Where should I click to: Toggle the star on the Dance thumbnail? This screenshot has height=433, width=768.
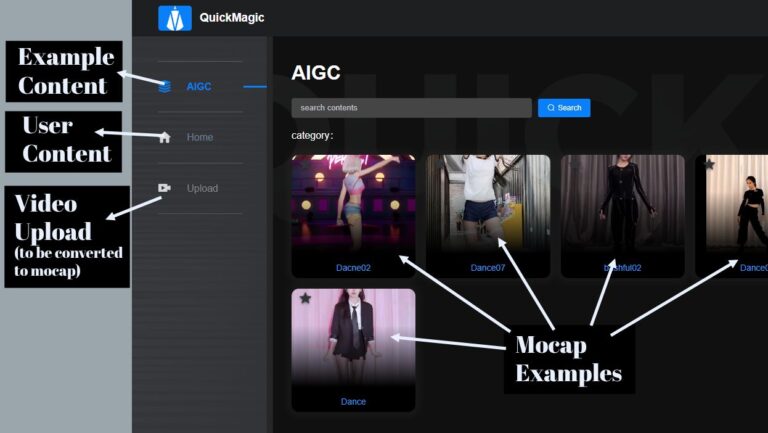point(305,298)
